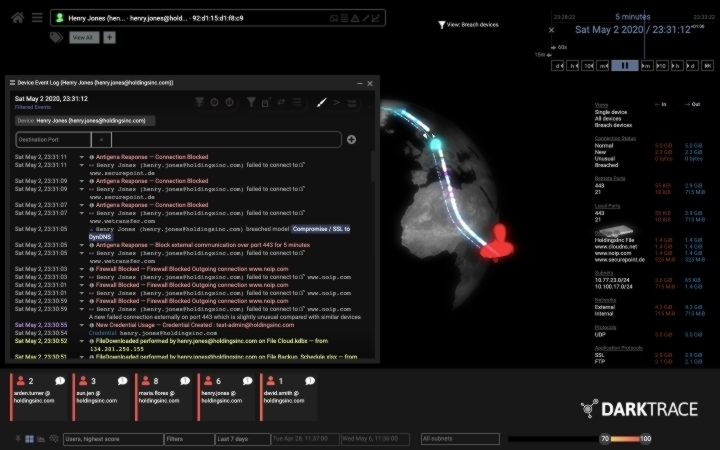Select the Single device view option
The width and height of the screenshot is (720, 450).
point(611,111)
